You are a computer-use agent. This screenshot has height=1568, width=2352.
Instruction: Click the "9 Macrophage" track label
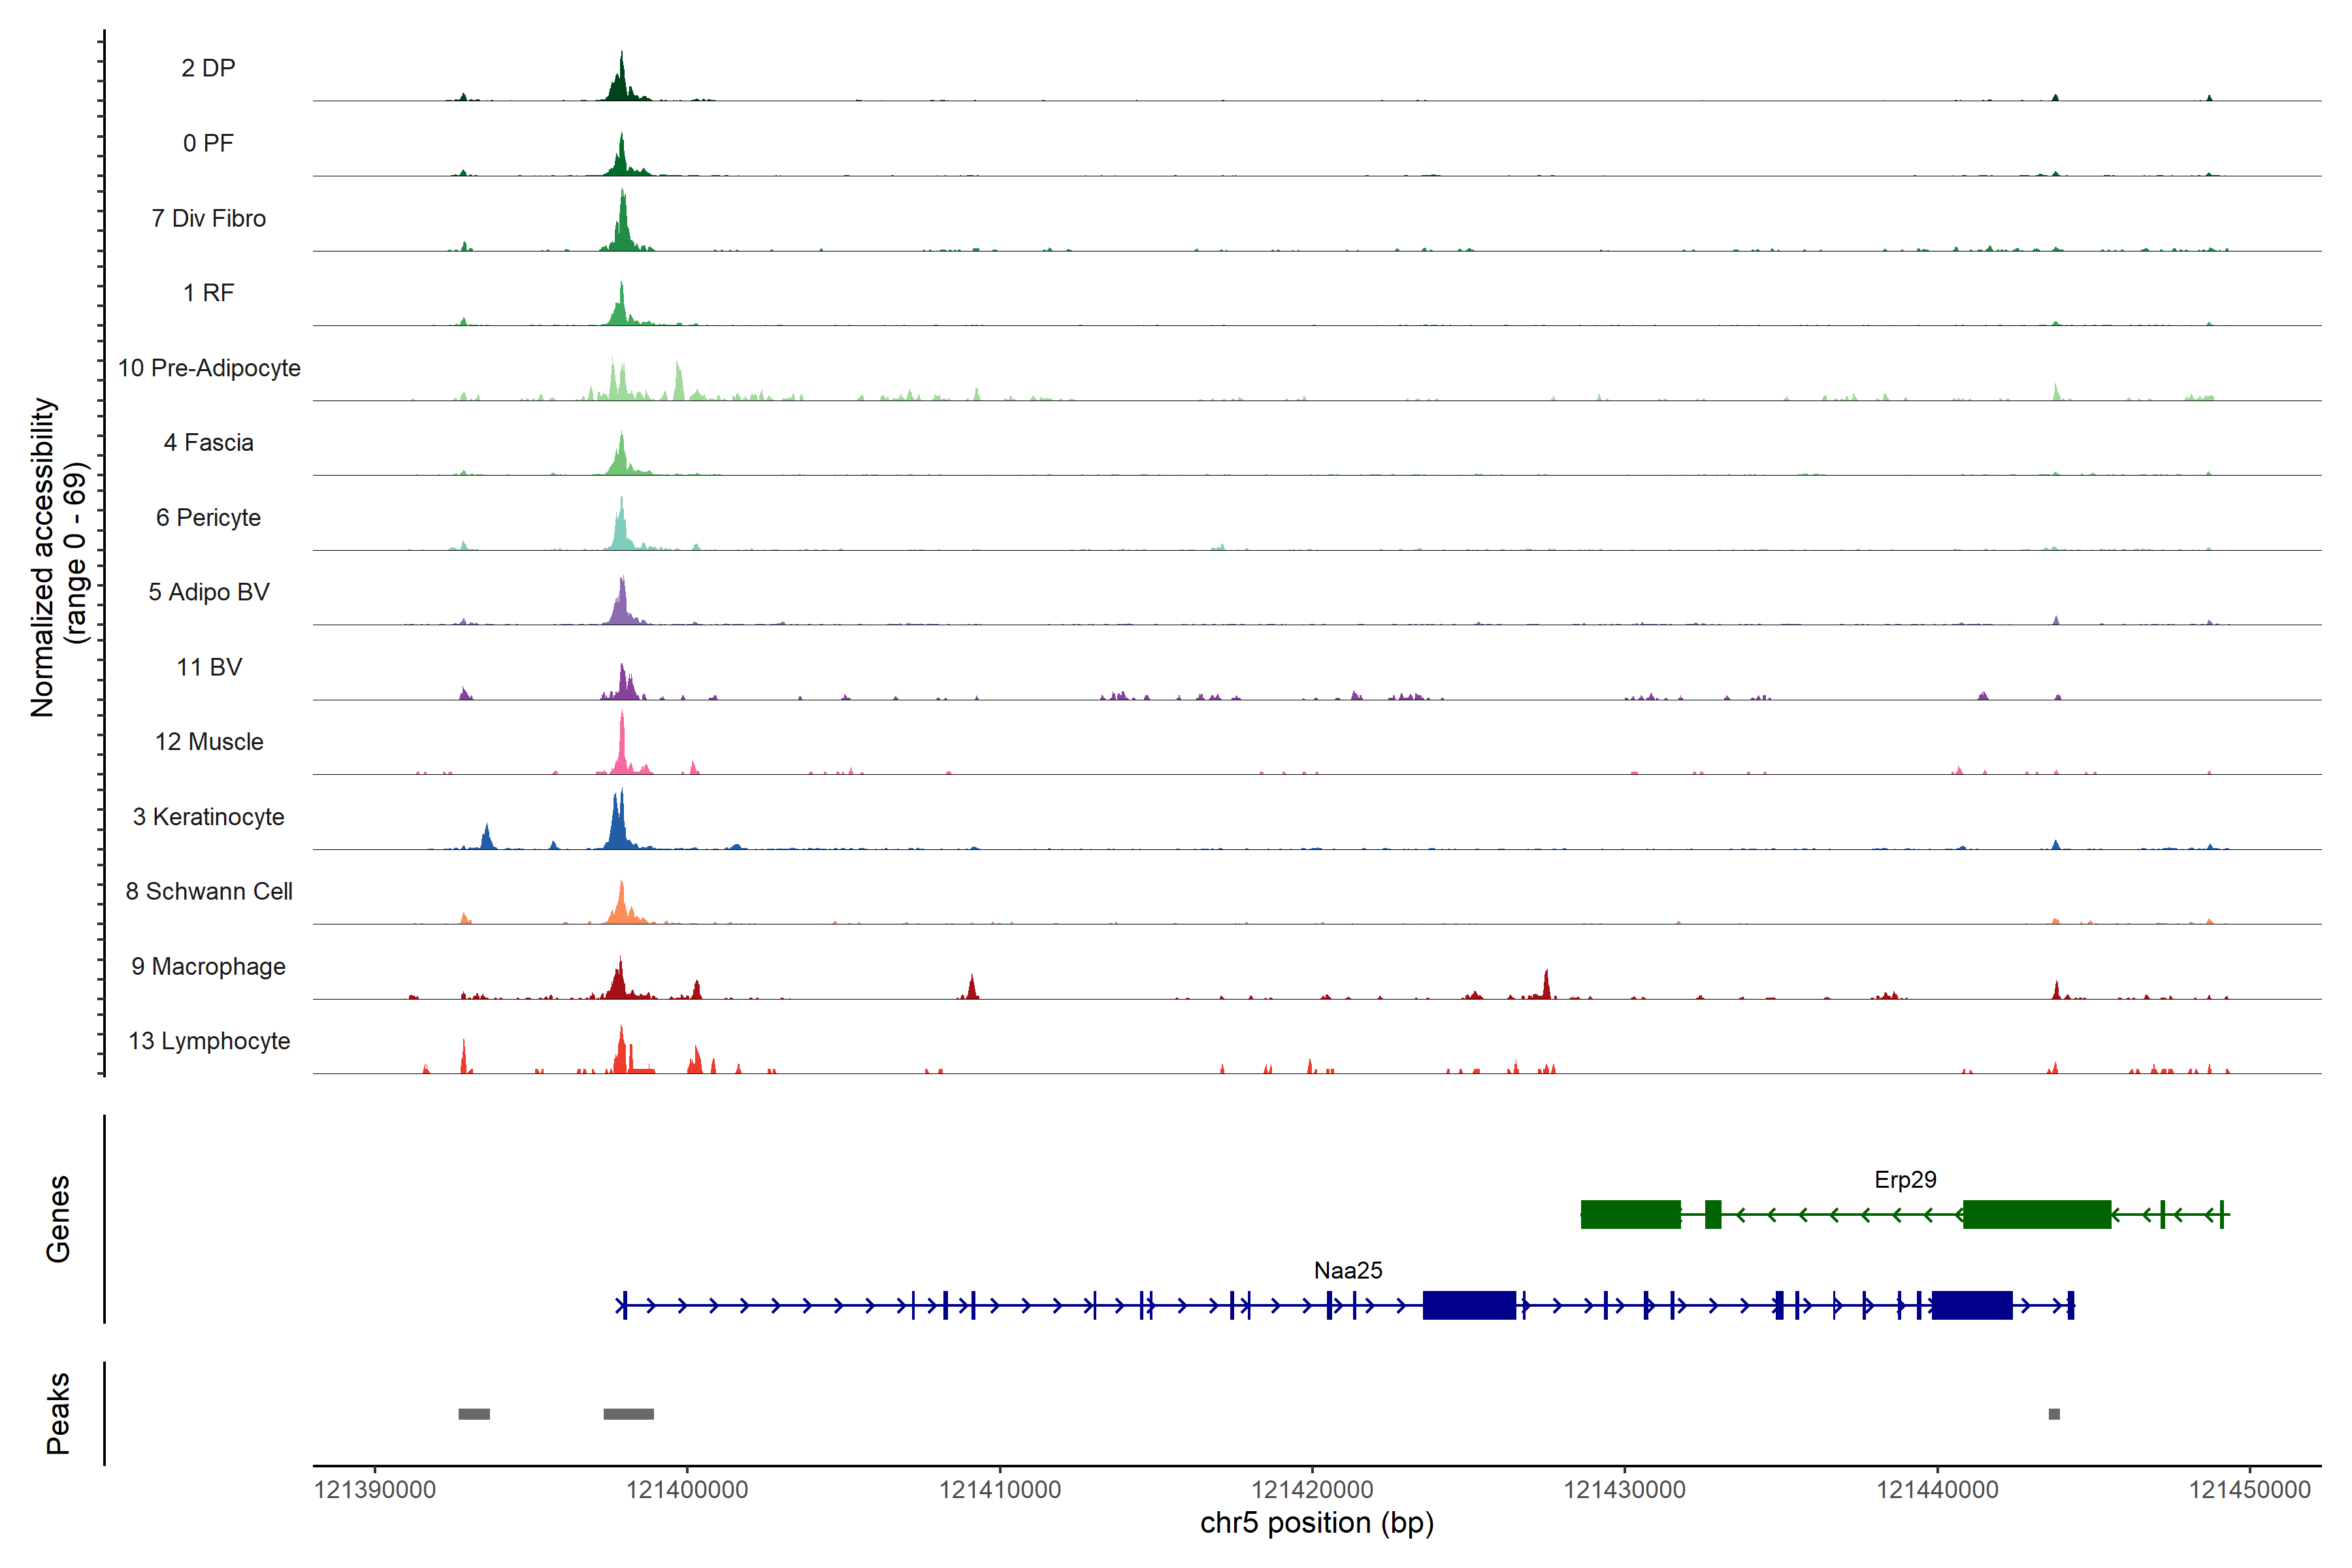pos(209,967)
